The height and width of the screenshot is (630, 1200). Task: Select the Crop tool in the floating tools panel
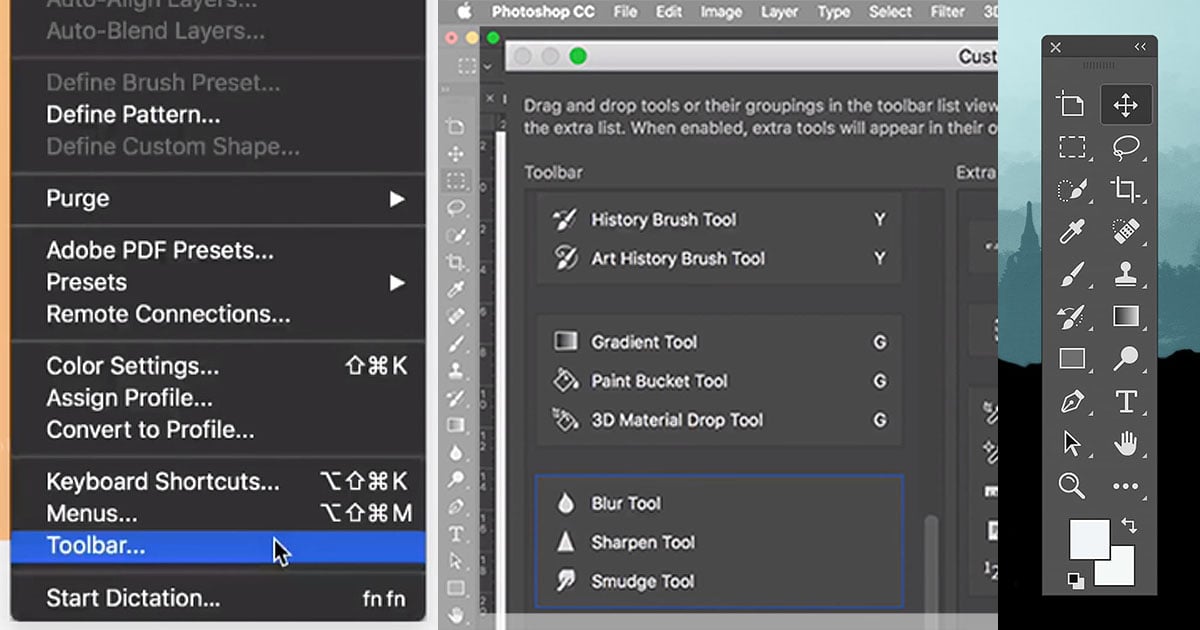click(1126, 190)
